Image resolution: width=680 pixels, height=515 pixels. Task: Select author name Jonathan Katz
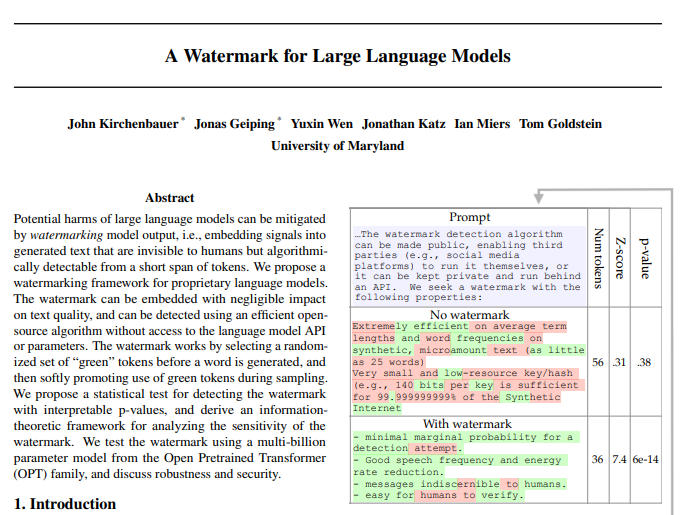pyautogui.click(x=404, y=124)
